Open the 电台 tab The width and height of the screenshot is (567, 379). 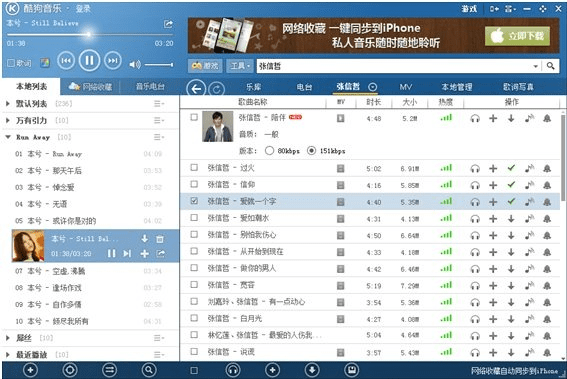304,87
